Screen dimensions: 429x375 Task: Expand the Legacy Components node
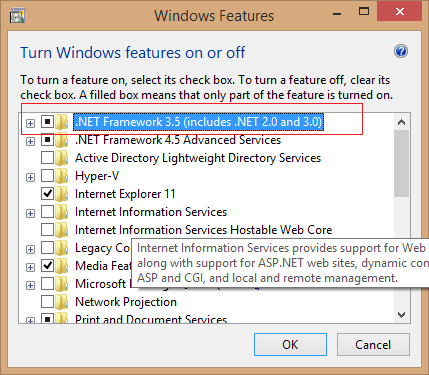(30, 249)
